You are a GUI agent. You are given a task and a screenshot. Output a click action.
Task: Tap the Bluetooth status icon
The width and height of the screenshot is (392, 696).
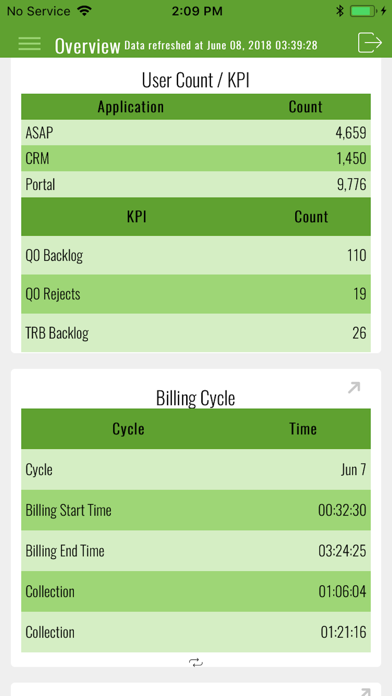click(x=340, y=11)
